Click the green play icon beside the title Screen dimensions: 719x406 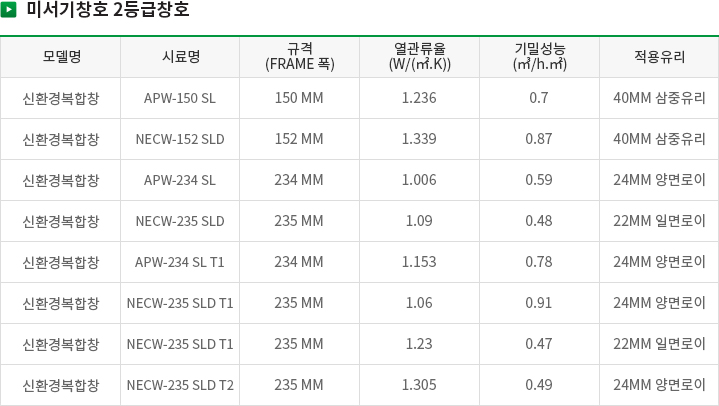(8, 10)
